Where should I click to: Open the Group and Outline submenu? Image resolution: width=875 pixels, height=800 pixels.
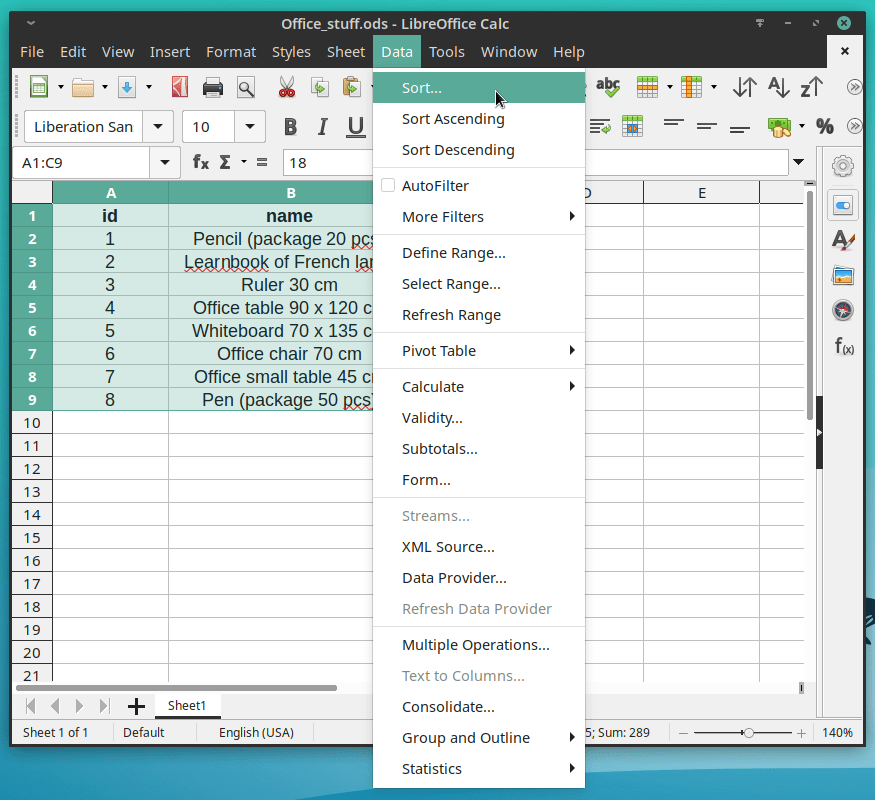pyautogui.click(x=479, y=738)
